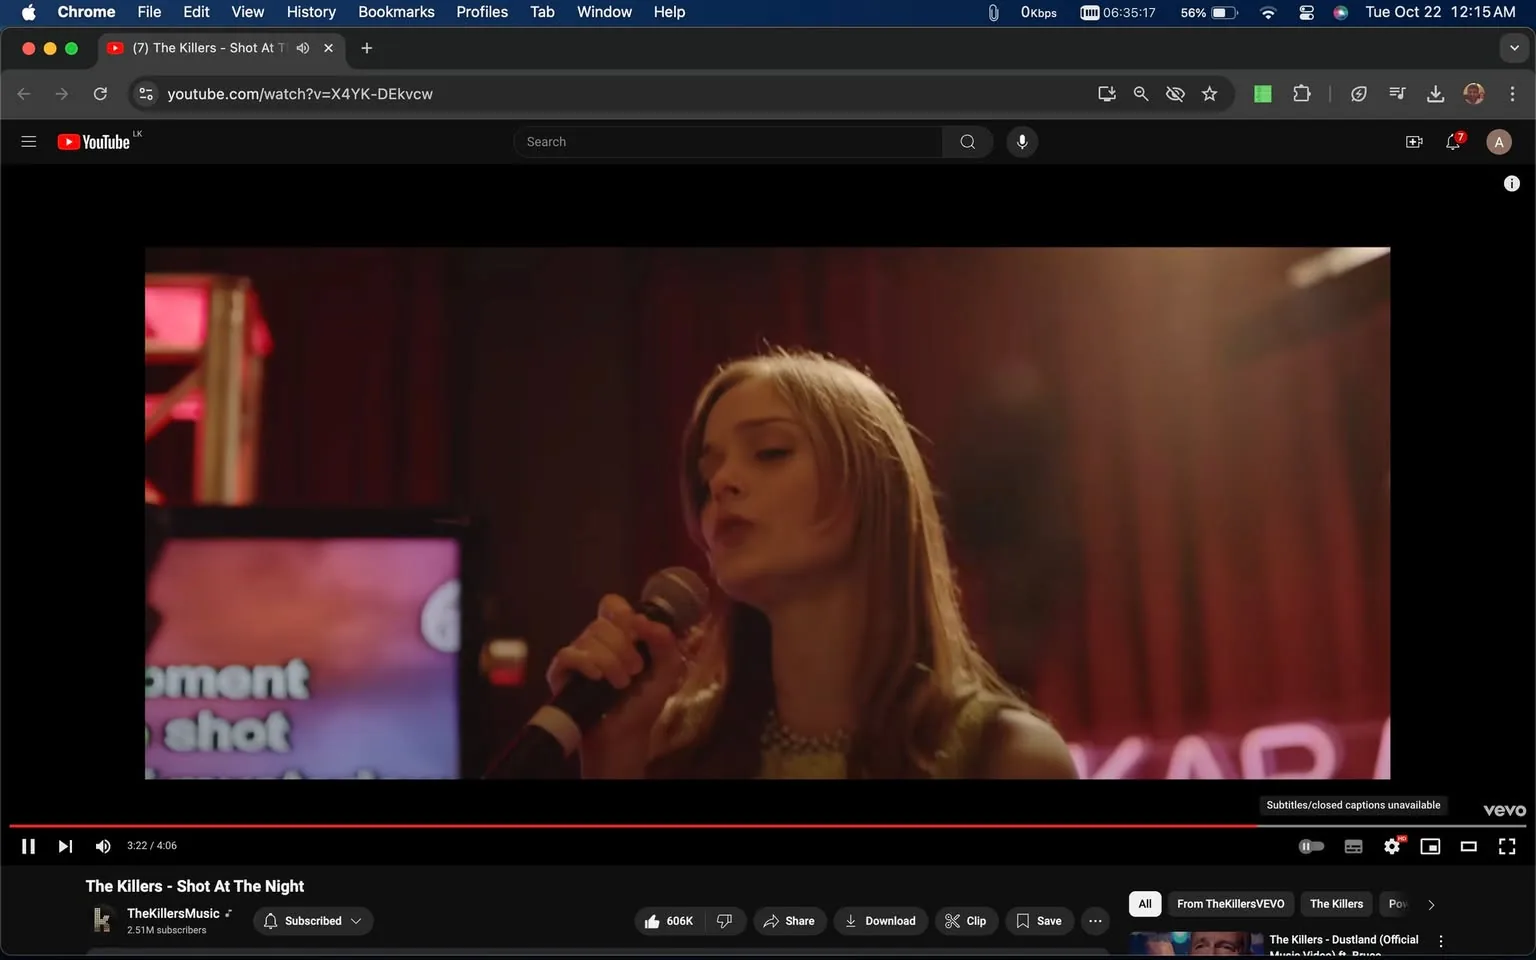
Task: Open subtitles/closed captions
Action: (1352, 846)
